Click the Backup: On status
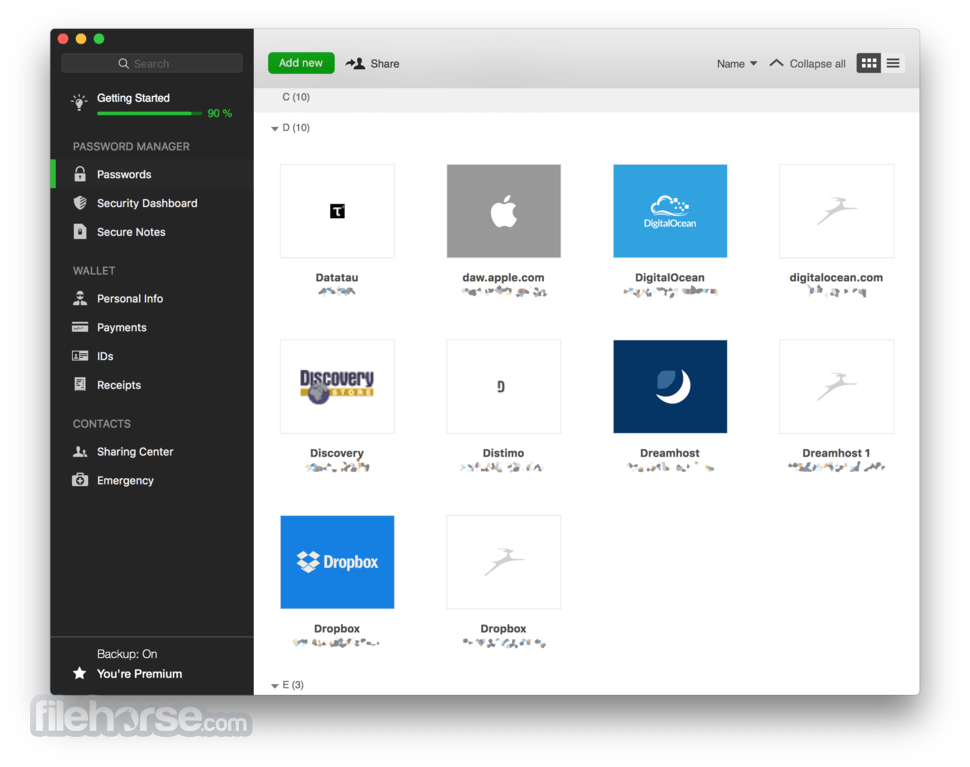Screen dimensions: 970x767 (x=127, y=654)
